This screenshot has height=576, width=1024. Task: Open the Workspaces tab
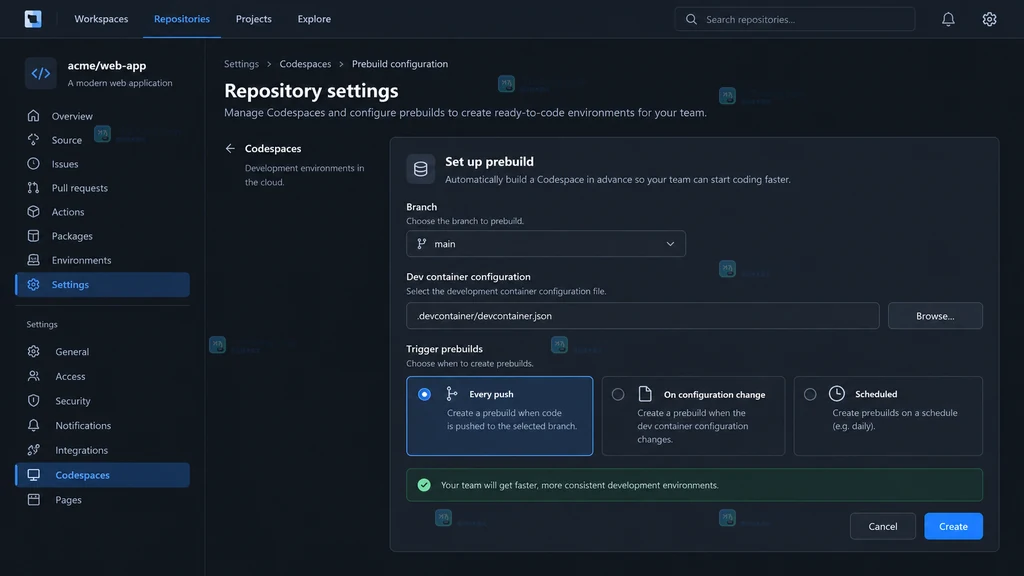coord(101,19)
